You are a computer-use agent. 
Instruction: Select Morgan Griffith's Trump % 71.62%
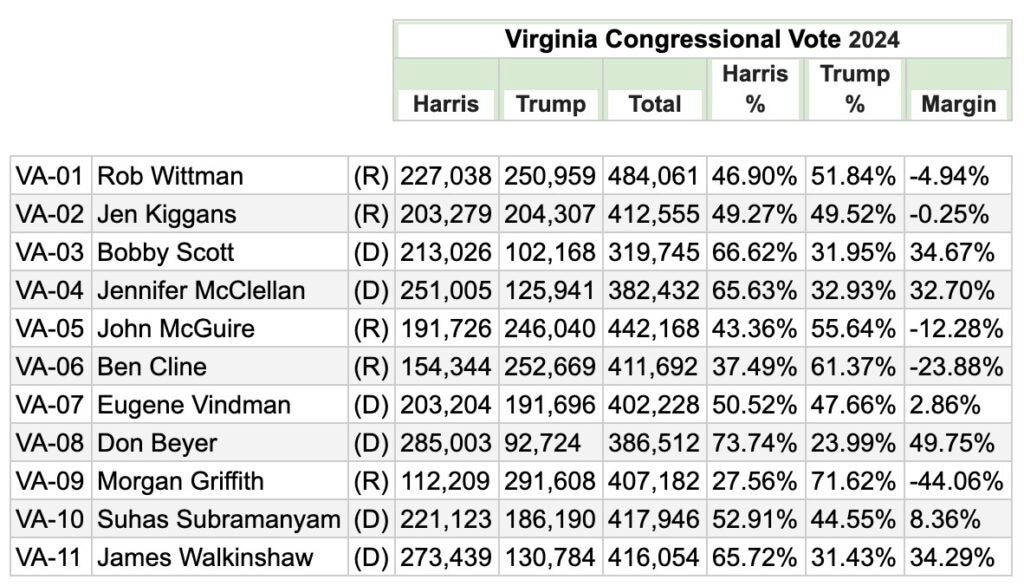(854, 481)
